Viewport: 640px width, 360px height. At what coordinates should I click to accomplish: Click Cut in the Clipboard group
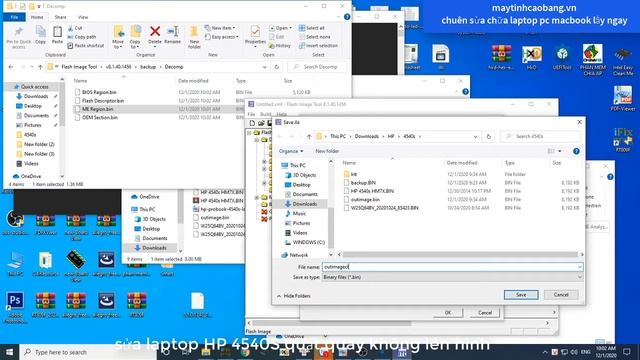tap(75, 28)
